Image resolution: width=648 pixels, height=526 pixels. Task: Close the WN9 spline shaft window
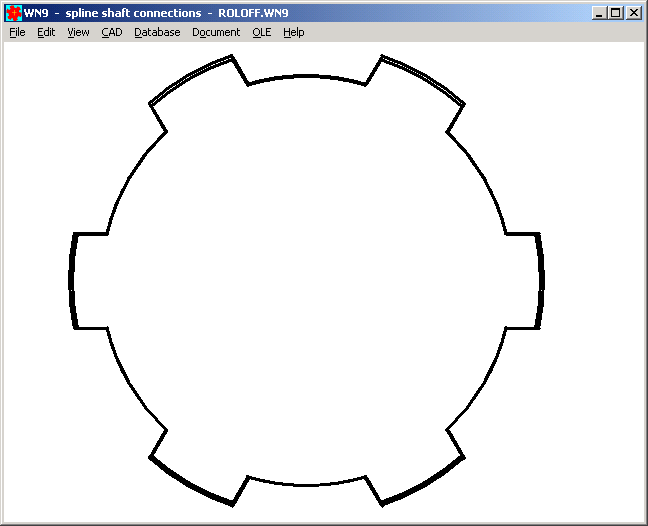633,13
